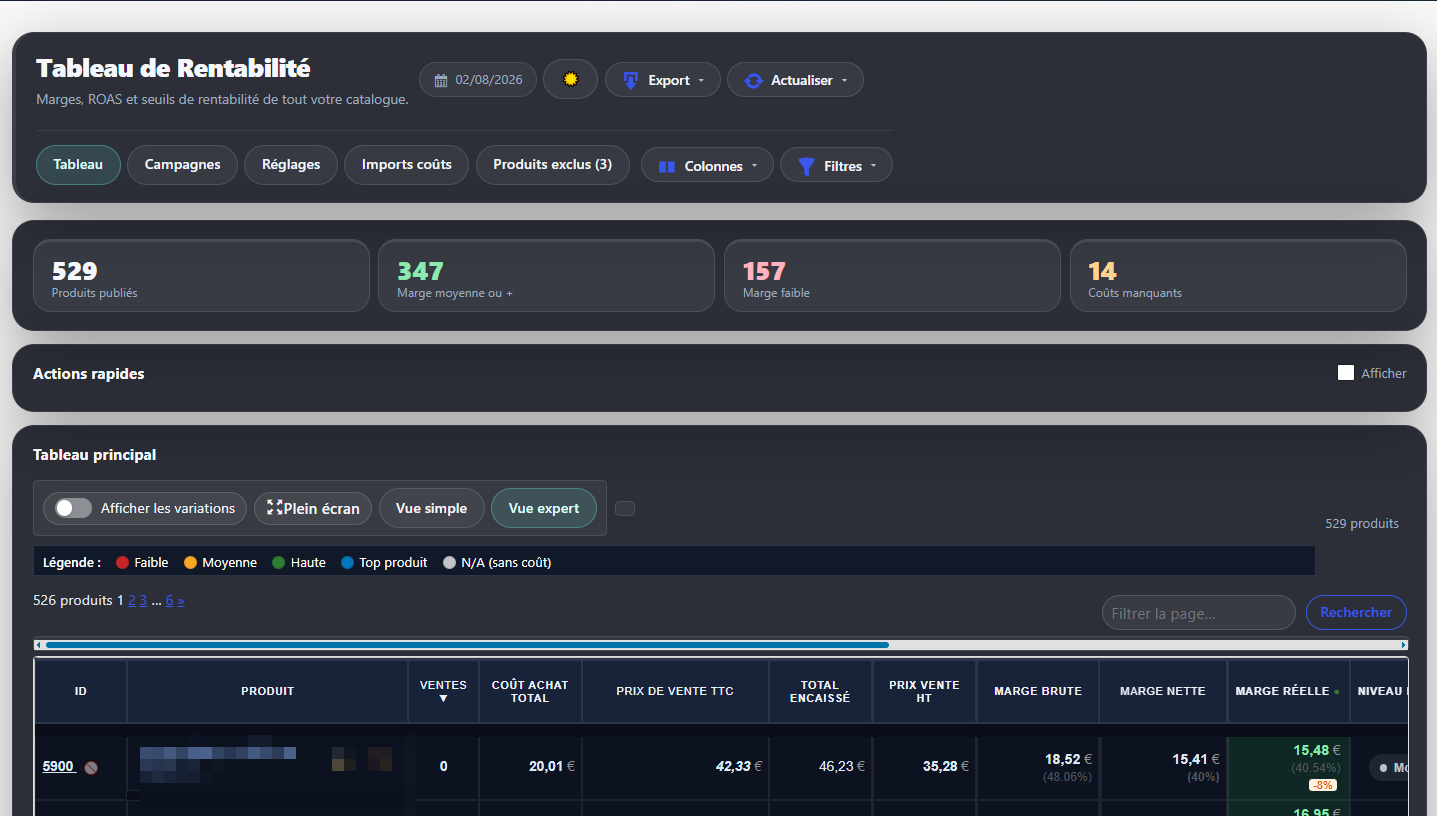Click the Rechercher button
The image size is (1437, 816).
(x=1356, y=612)
